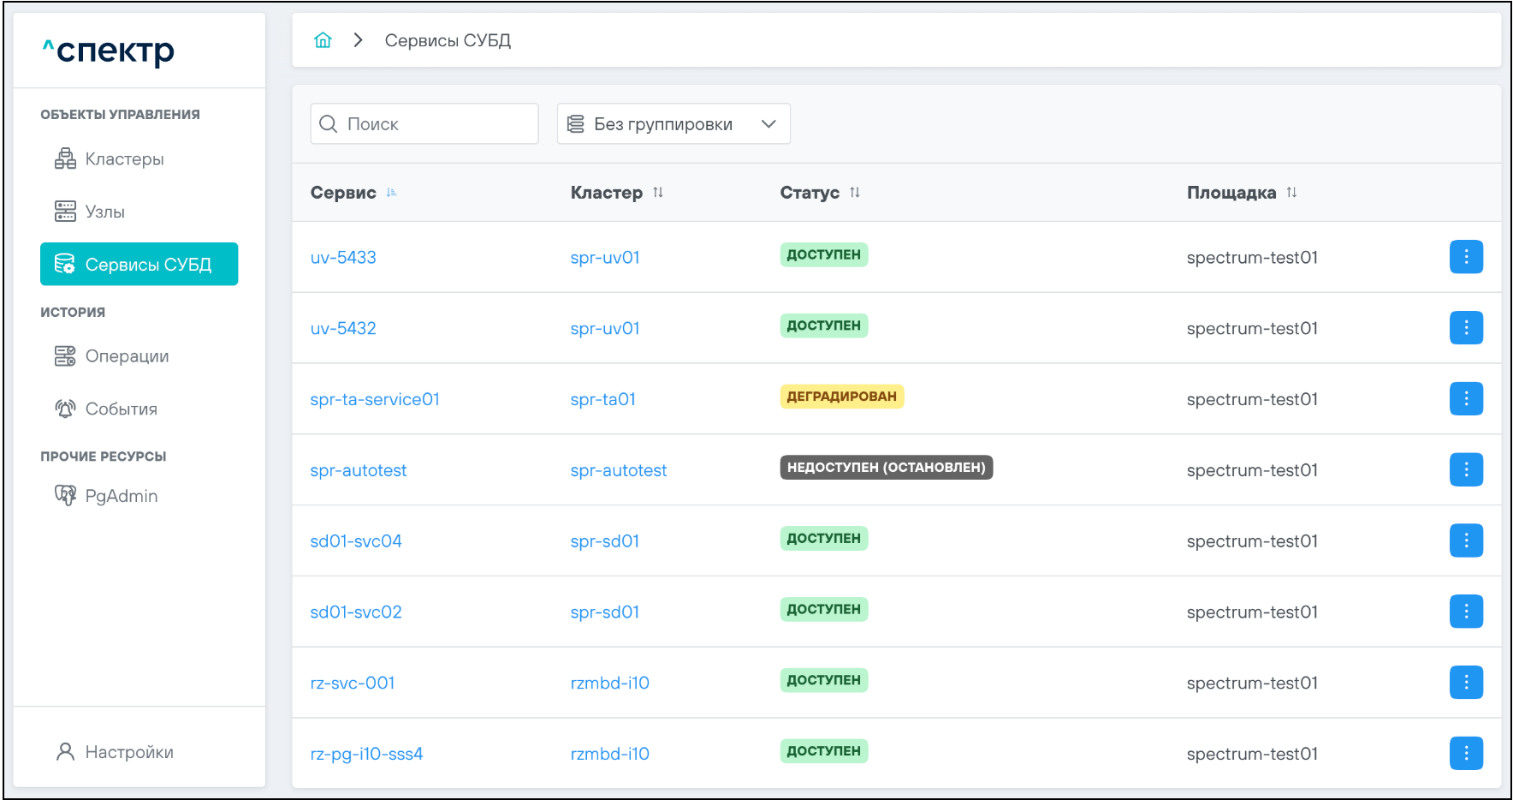Screen dimensions: 1513x800
Task: Sort table by Статус sort icon
Action: (855, 193)
